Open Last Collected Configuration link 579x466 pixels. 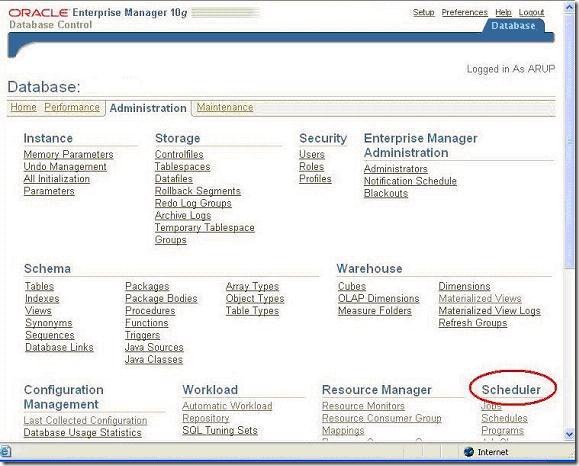click(x=85, y=420)
